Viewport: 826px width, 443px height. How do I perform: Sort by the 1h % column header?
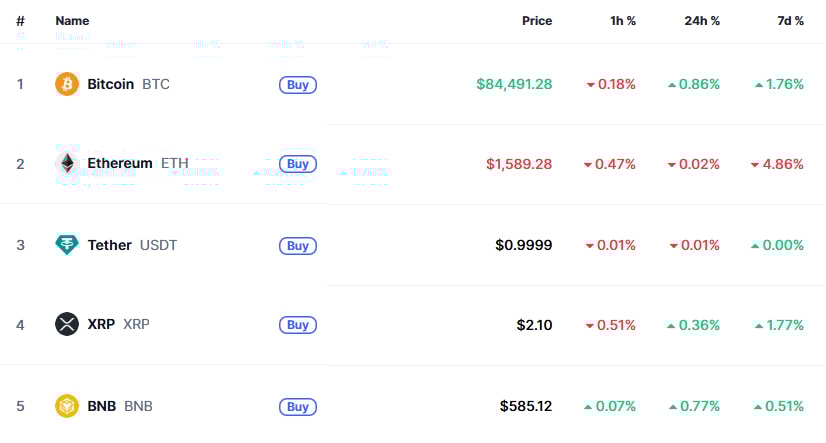(623, 20)
